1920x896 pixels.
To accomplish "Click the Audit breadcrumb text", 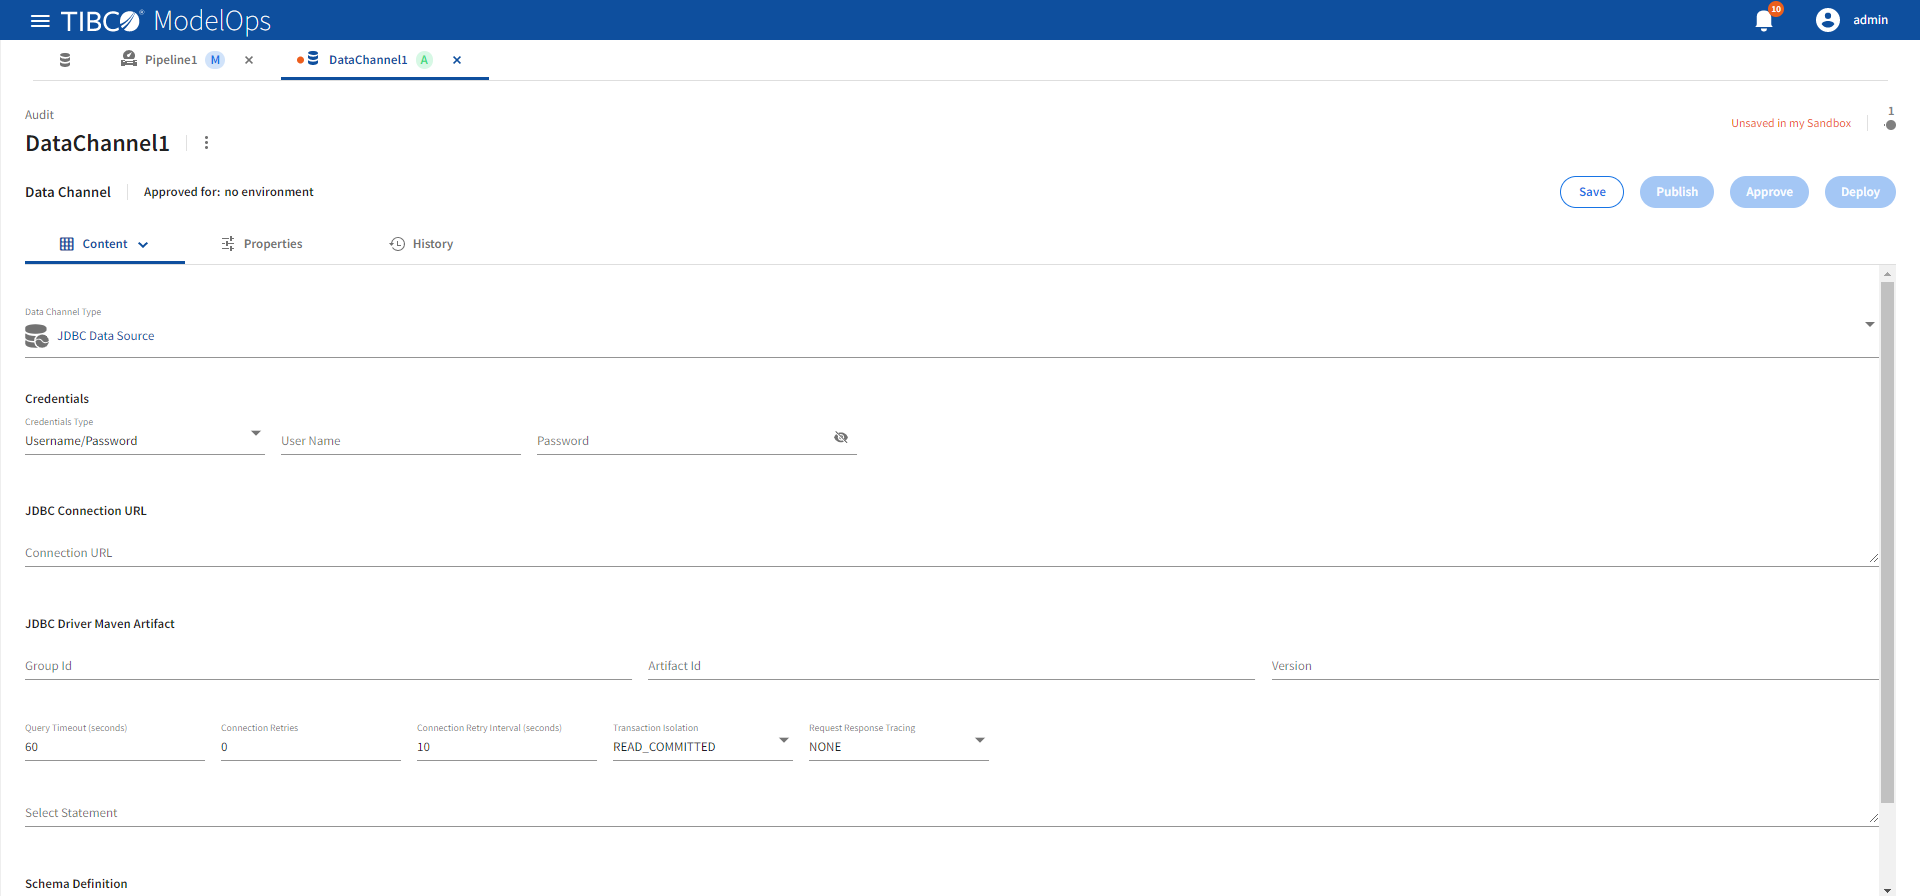I will [x=39, y=115].
